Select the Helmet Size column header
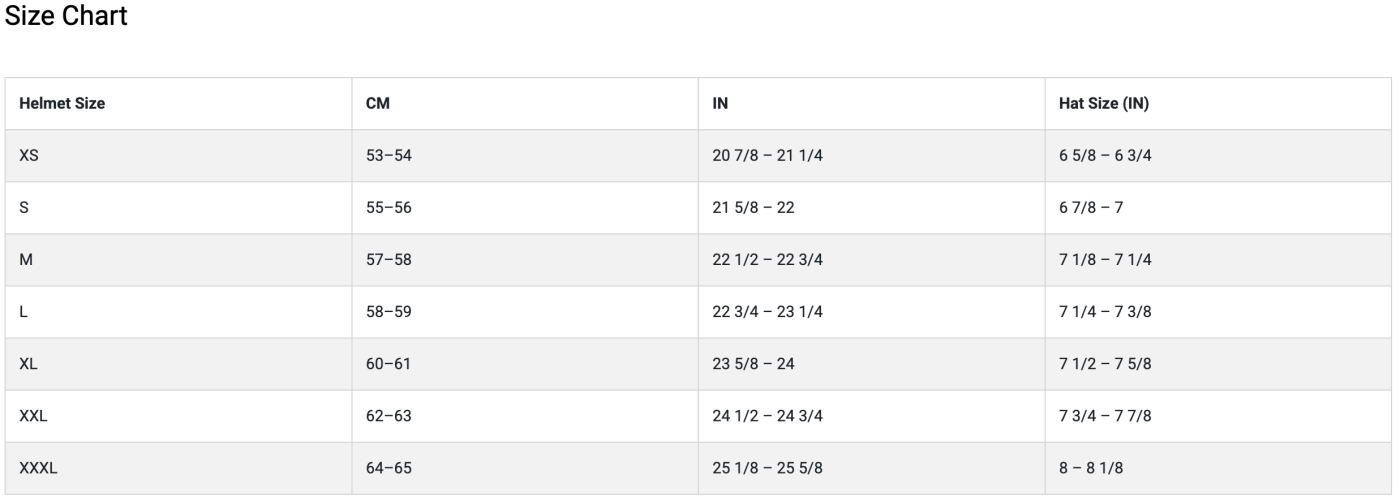 pyautogui.click(x=62, y=104)
